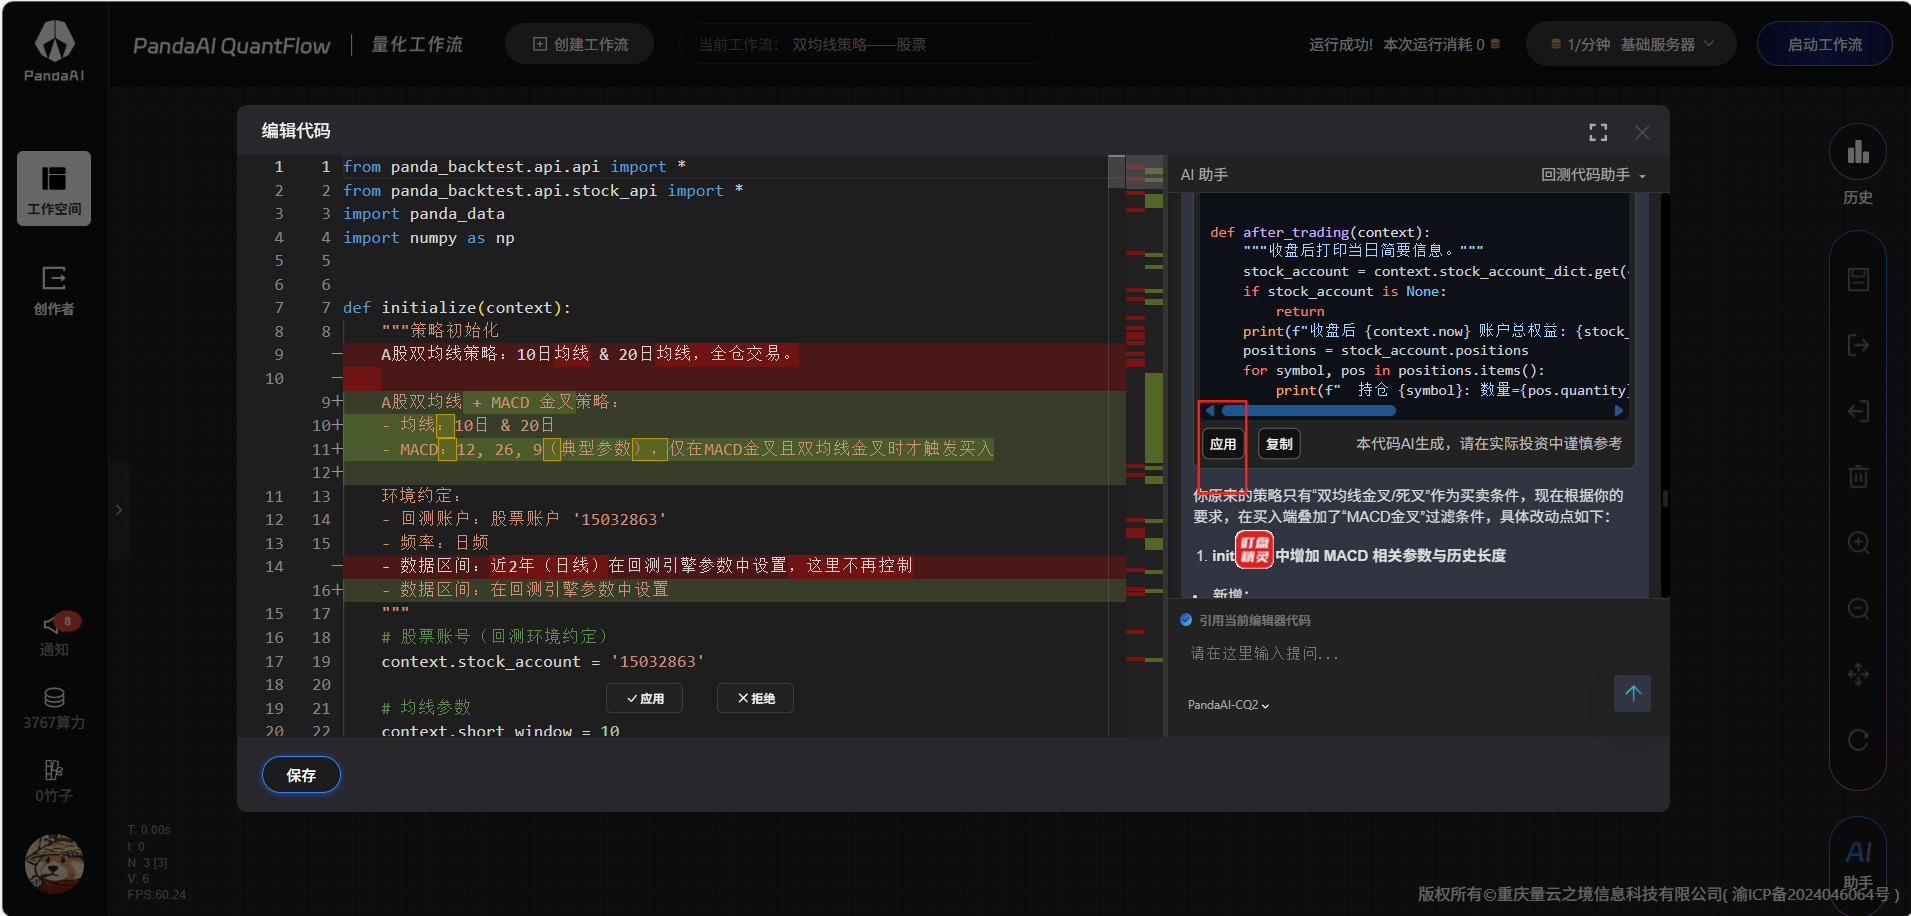1911x916 pixels.
Task: Click the left scroll arrow of the code snippet
Action: point(1210,411)
